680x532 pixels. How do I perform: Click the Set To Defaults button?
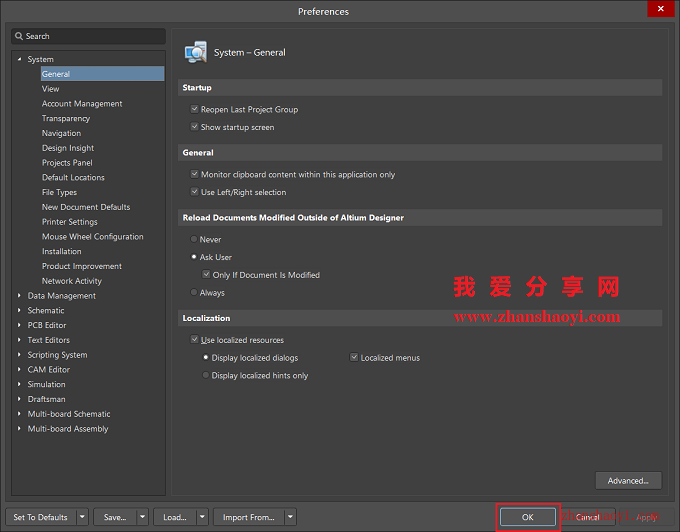(41, 517)
